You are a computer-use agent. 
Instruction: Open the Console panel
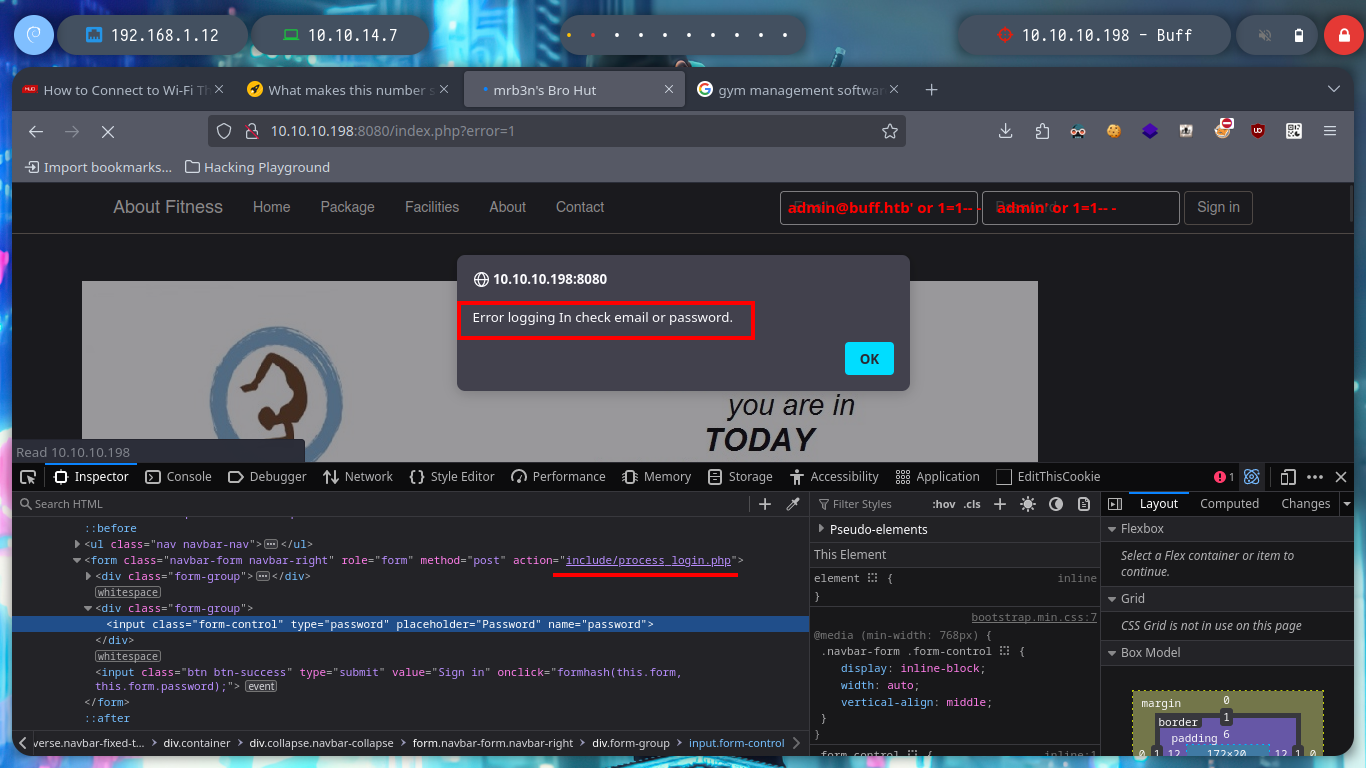pos(178,477)
